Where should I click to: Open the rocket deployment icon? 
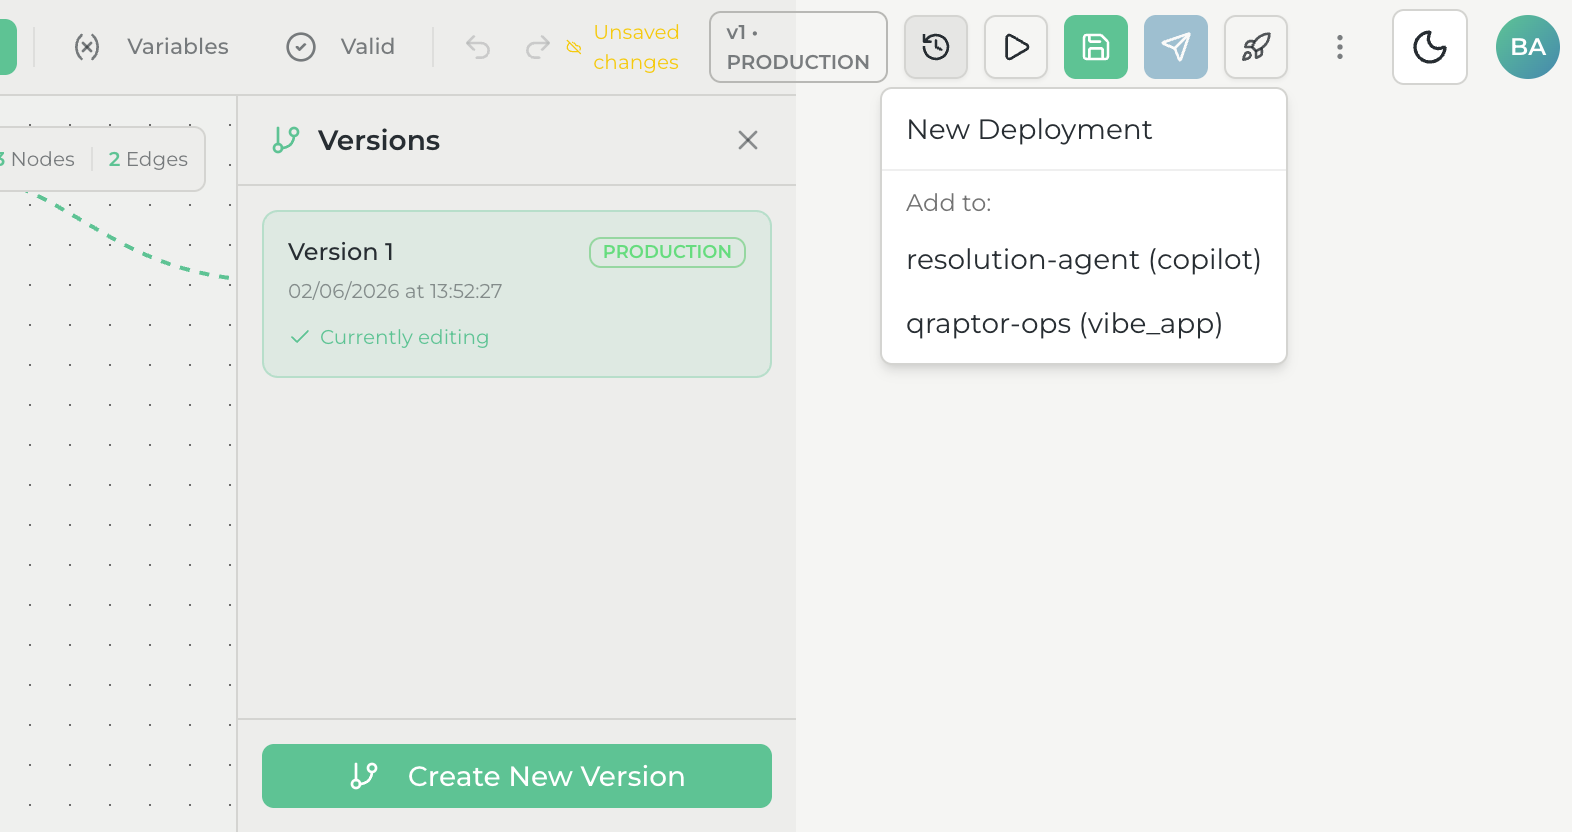pos(1256,47)
